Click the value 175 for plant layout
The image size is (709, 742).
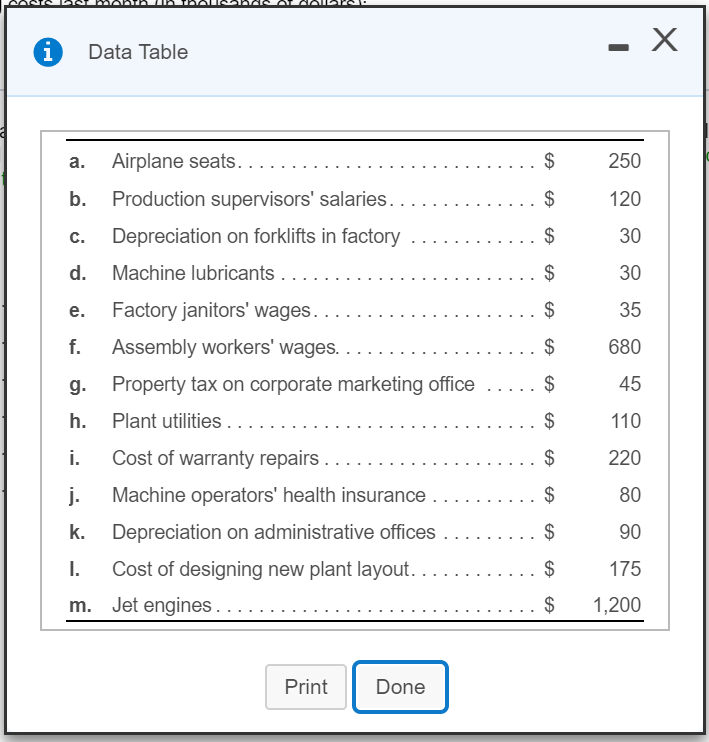coord(625,569)
